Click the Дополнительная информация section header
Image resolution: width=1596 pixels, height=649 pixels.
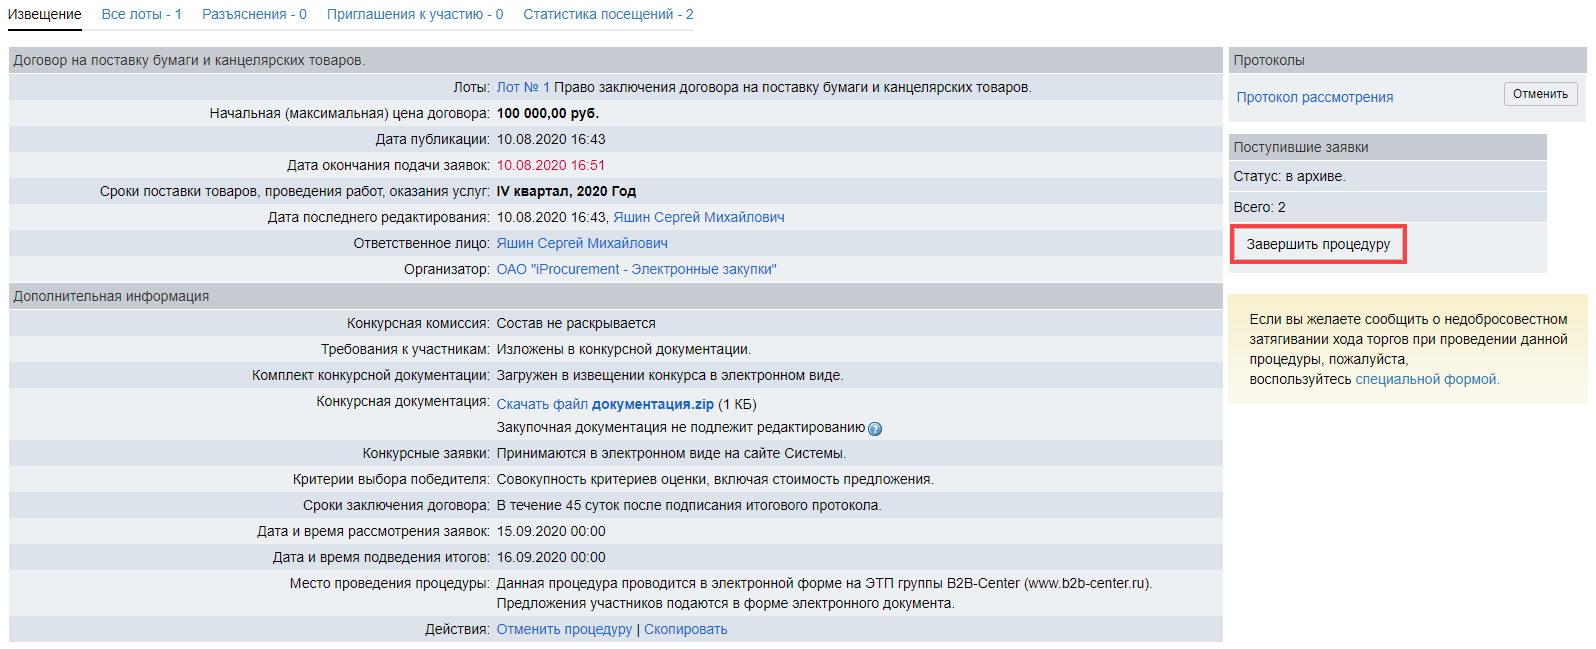[x=111, y=296]
